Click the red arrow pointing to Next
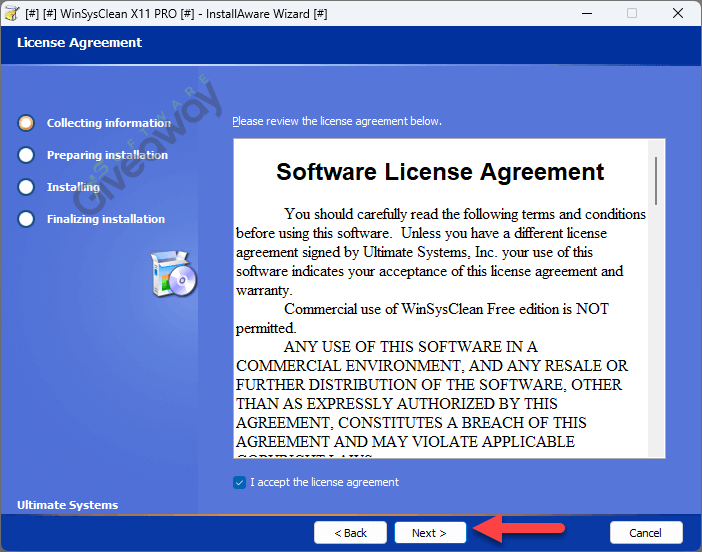The height and width of the screenshot is (552, 702). click(510, 528)
